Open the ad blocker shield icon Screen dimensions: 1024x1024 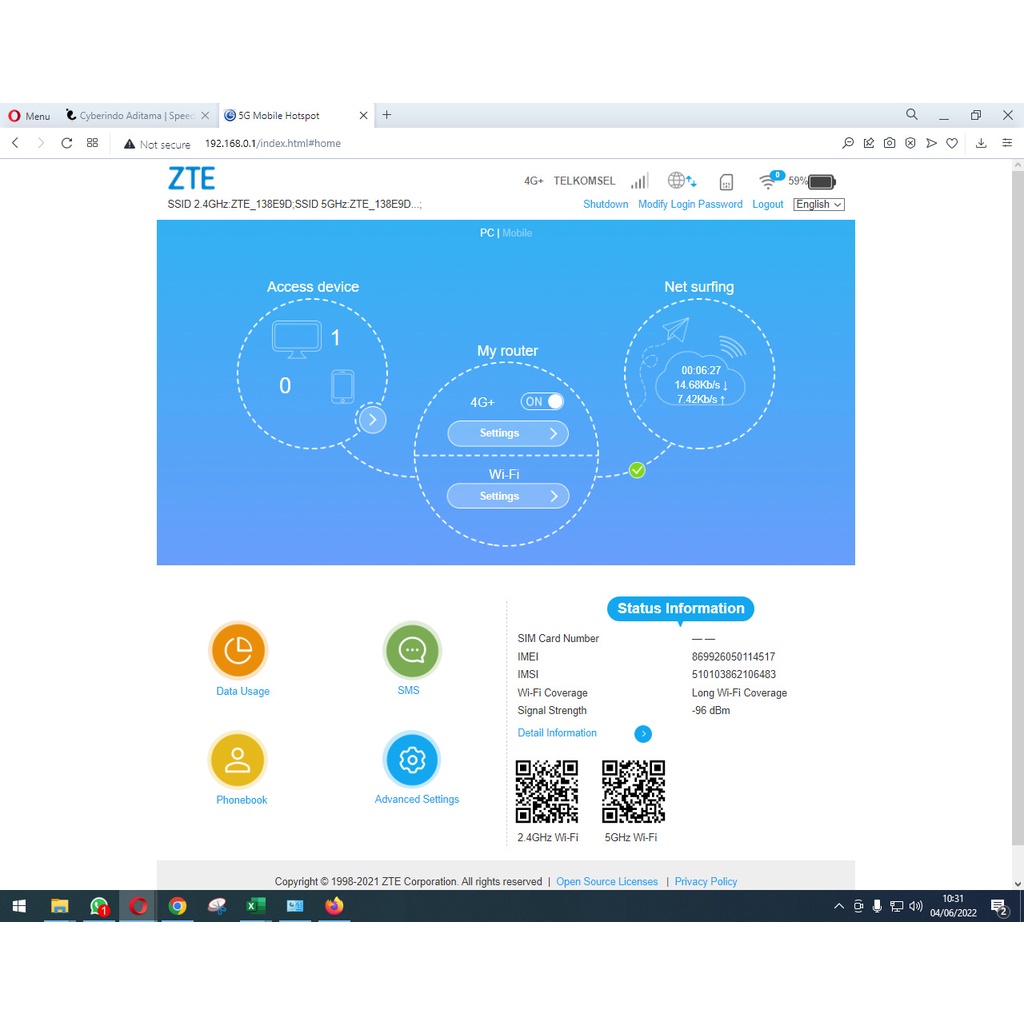pos(910,143)
